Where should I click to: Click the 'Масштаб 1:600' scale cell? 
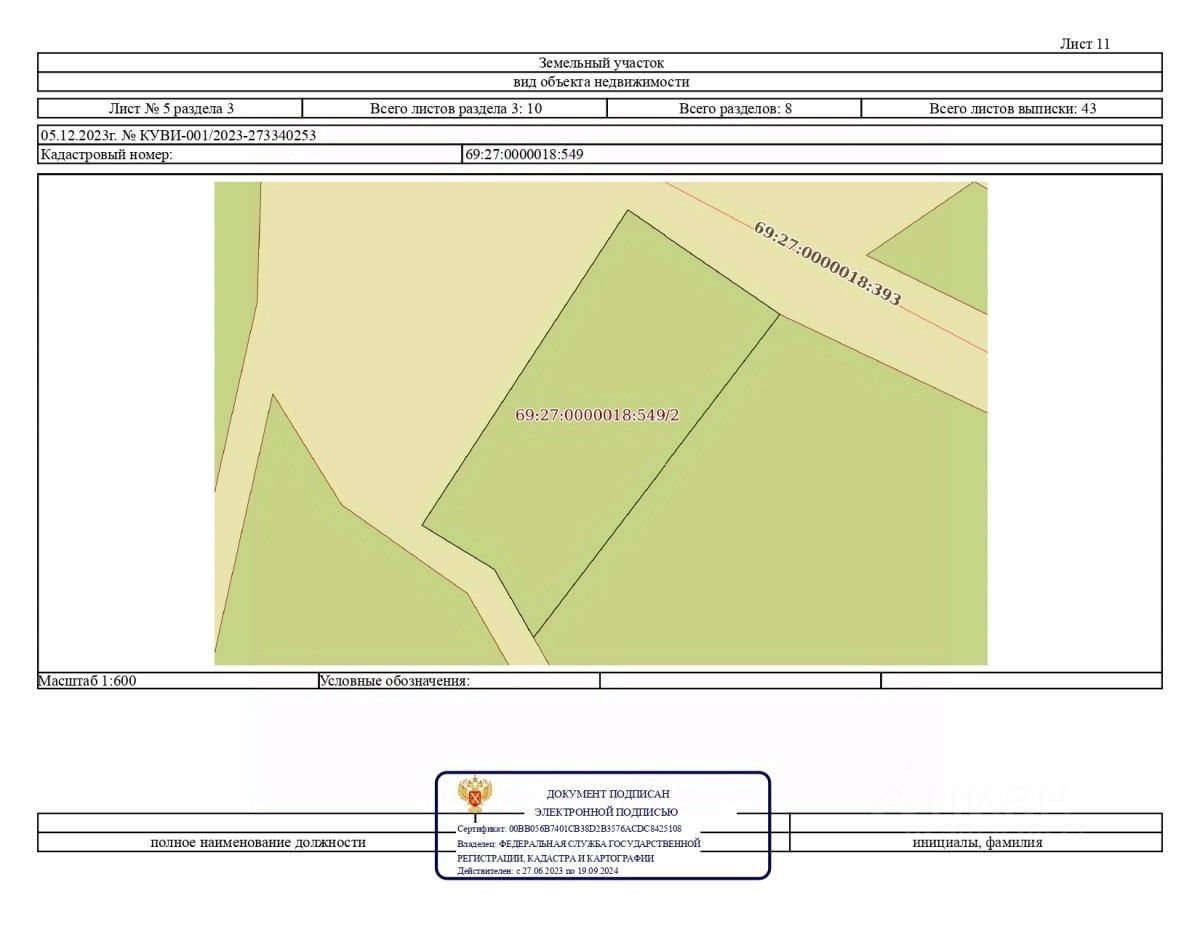177,681
